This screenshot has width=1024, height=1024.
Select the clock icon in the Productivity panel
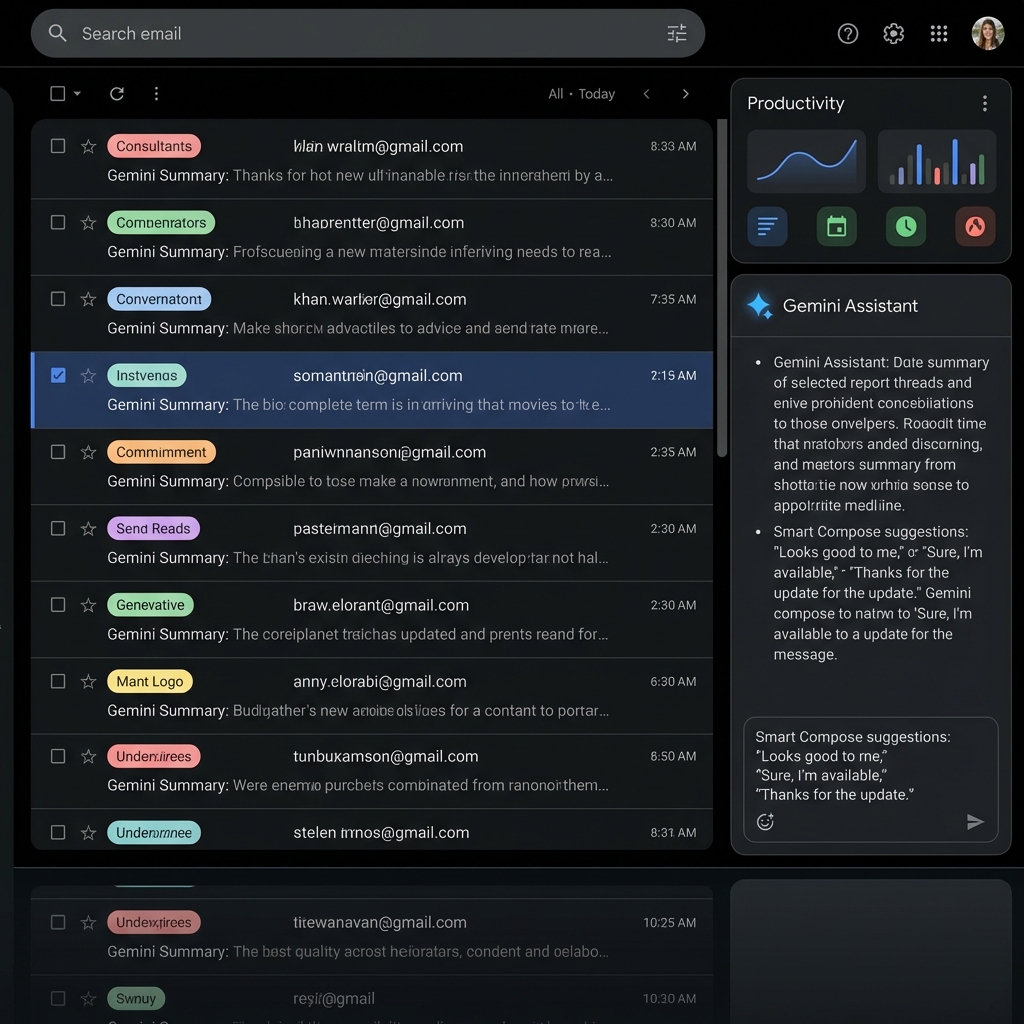coord(906,226)
